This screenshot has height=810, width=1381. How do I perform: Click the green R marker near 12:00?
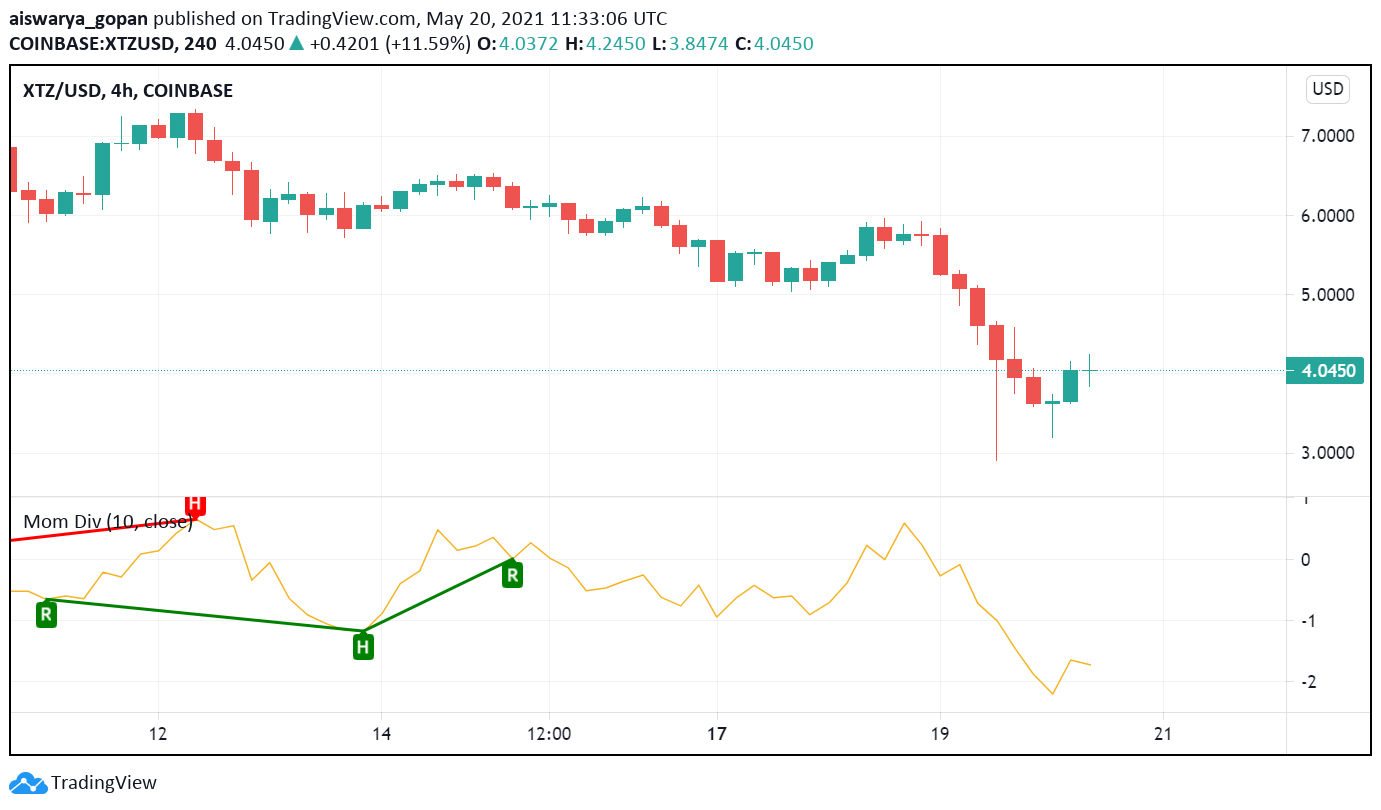(512, 574)
